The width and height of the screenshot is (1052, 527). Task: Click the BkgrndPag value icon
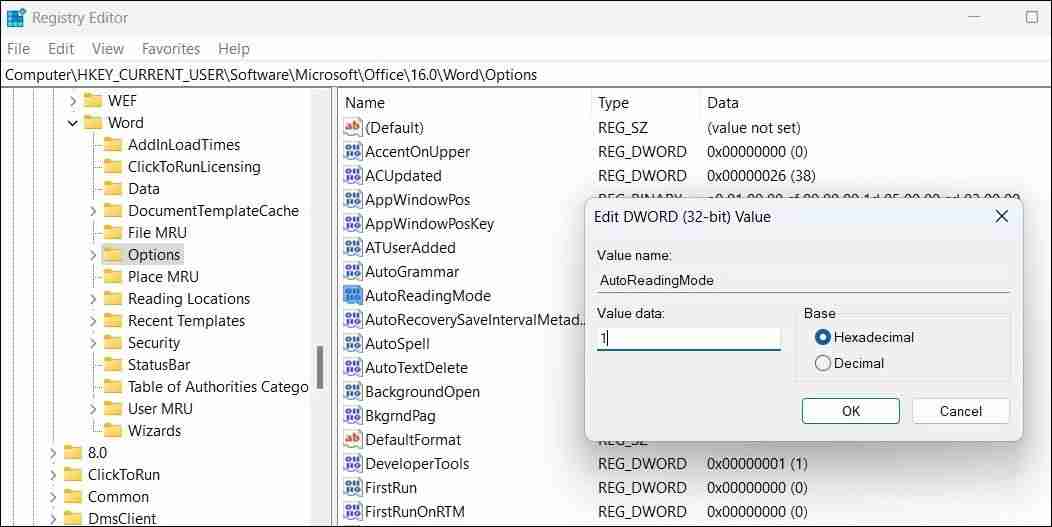point(352,416)
